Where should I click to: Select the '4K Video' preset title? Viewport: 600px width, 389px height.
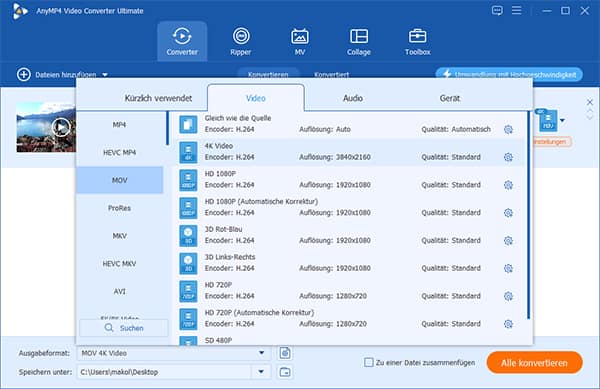point(218,146)
